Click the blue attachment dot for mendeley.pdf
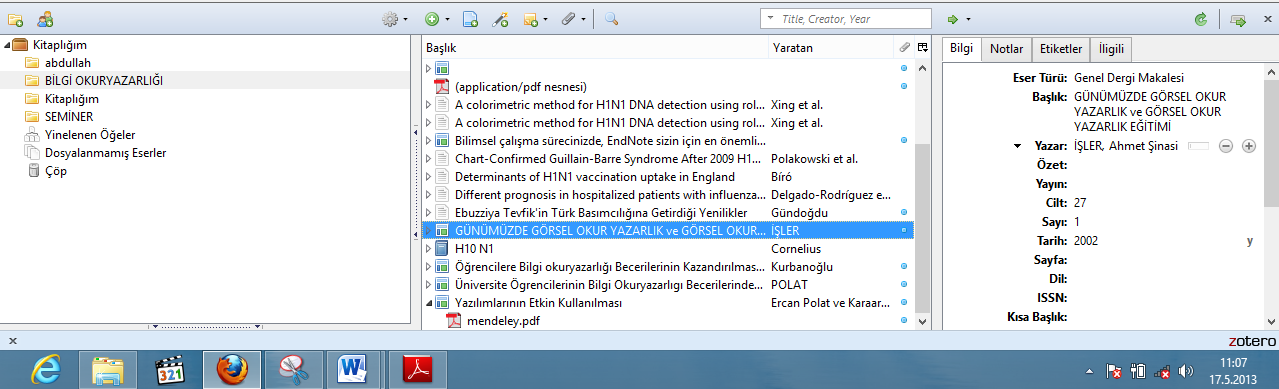 [904, 321]
